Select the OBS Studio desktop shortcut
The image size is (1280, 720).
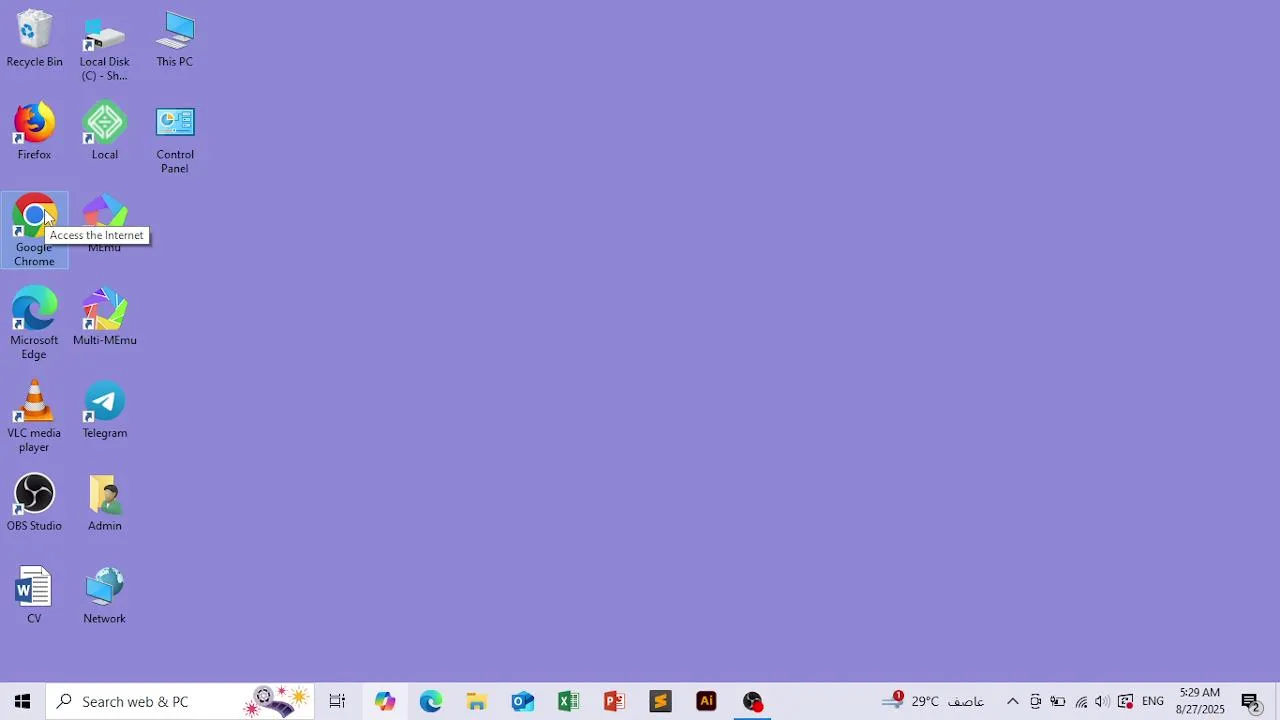[34, 502]
